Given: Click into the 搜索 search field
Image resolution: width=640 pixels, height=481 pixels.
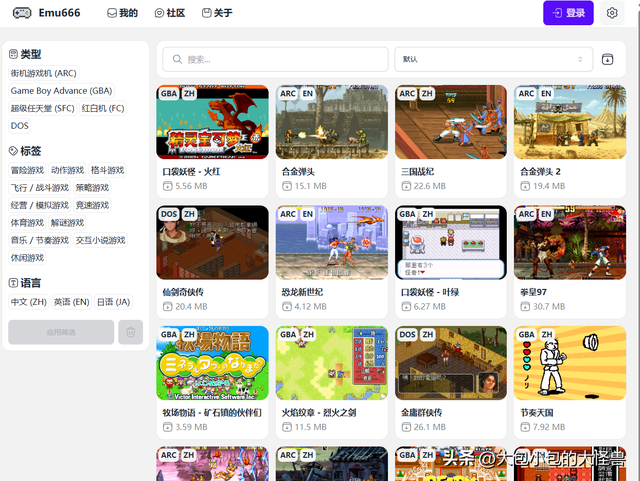Looking at the screenshot, I should point(275,59).
